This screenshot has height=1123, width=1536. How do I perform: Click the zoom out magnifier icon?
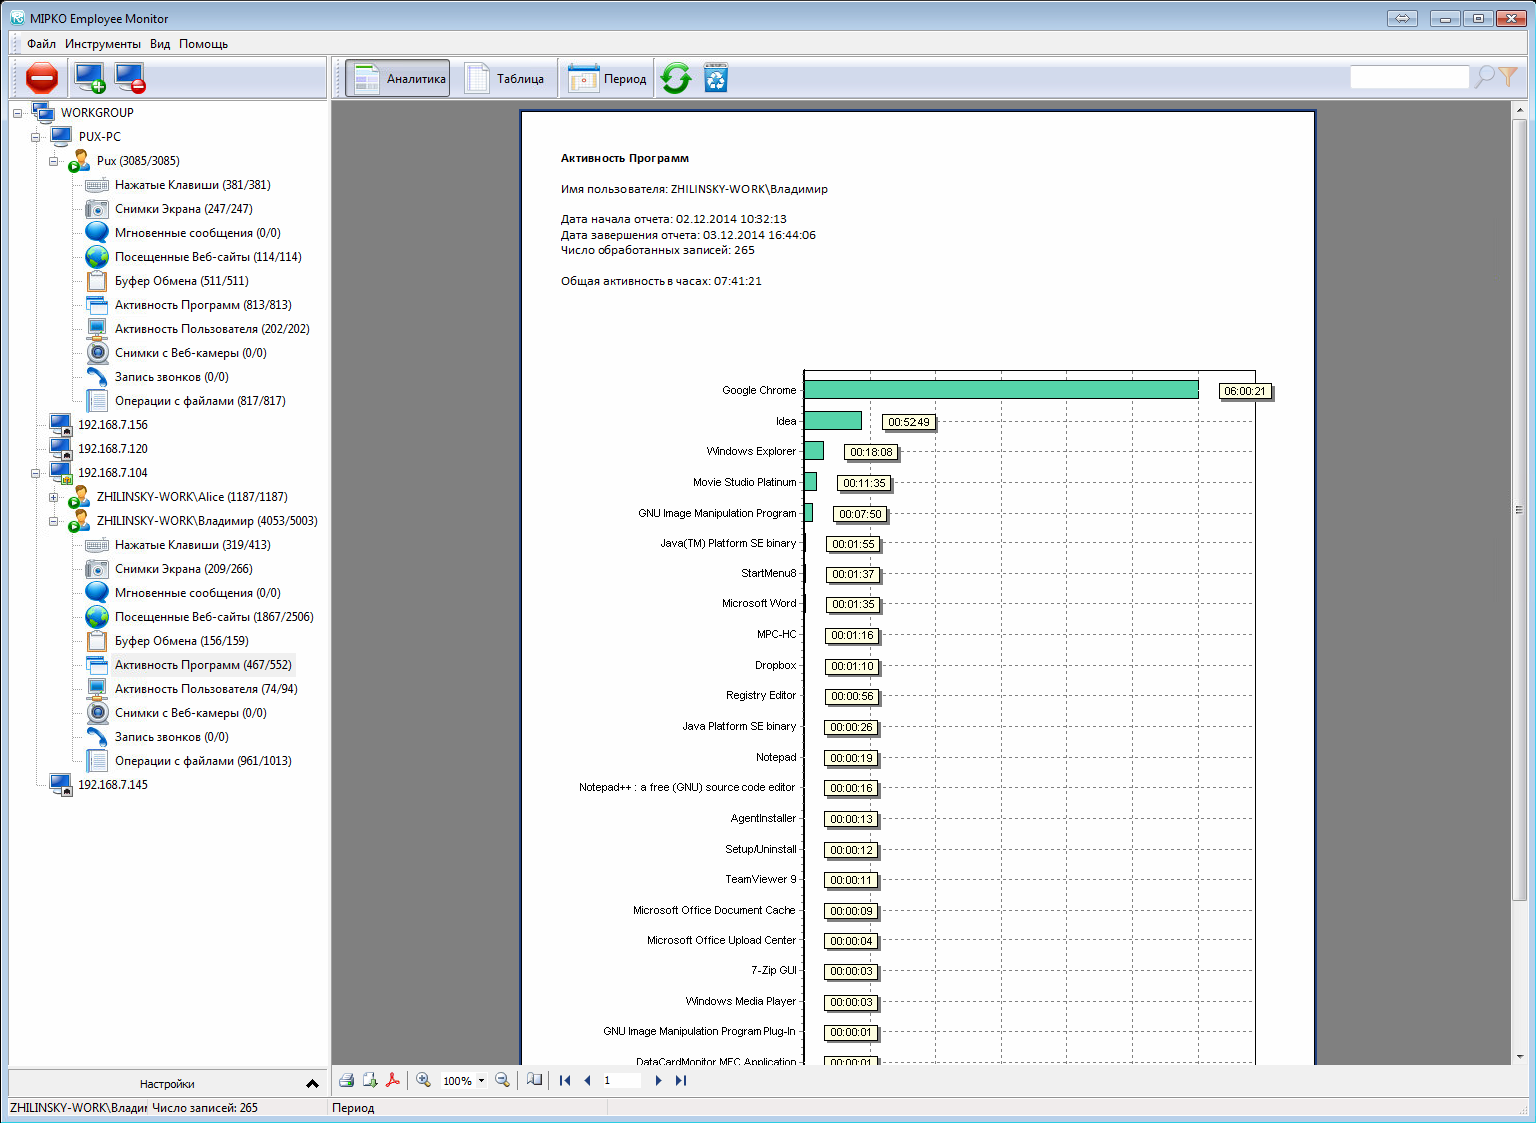coord(503,1080)
